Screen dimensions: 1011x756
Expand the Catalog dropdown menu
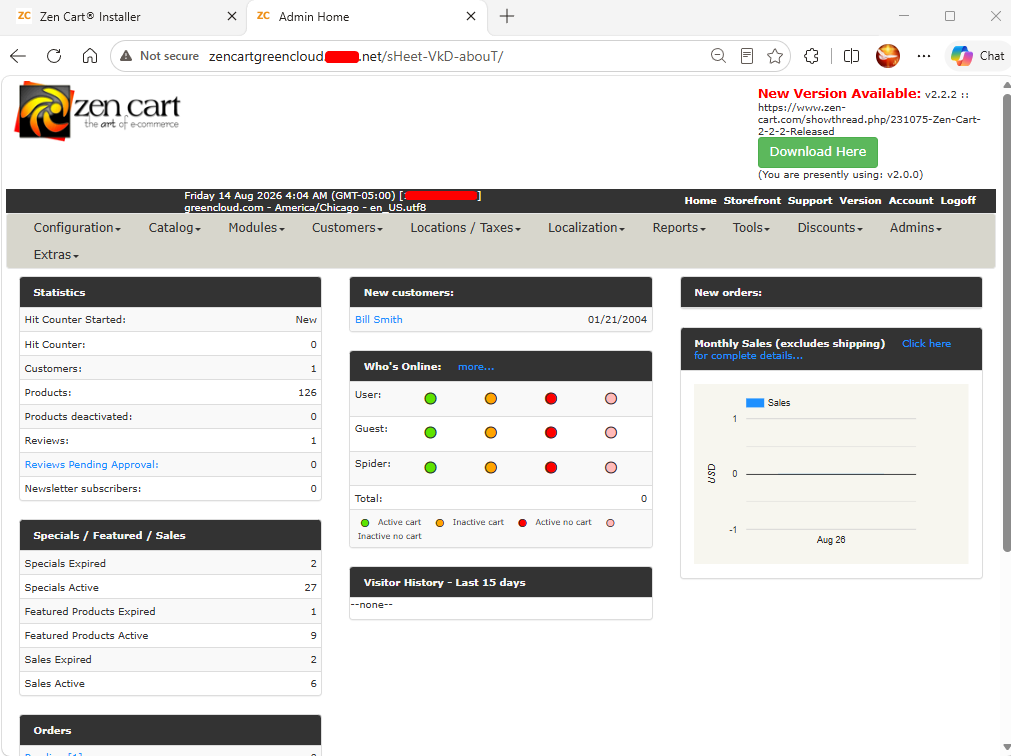pyautogui.click(x=174, y=228)
